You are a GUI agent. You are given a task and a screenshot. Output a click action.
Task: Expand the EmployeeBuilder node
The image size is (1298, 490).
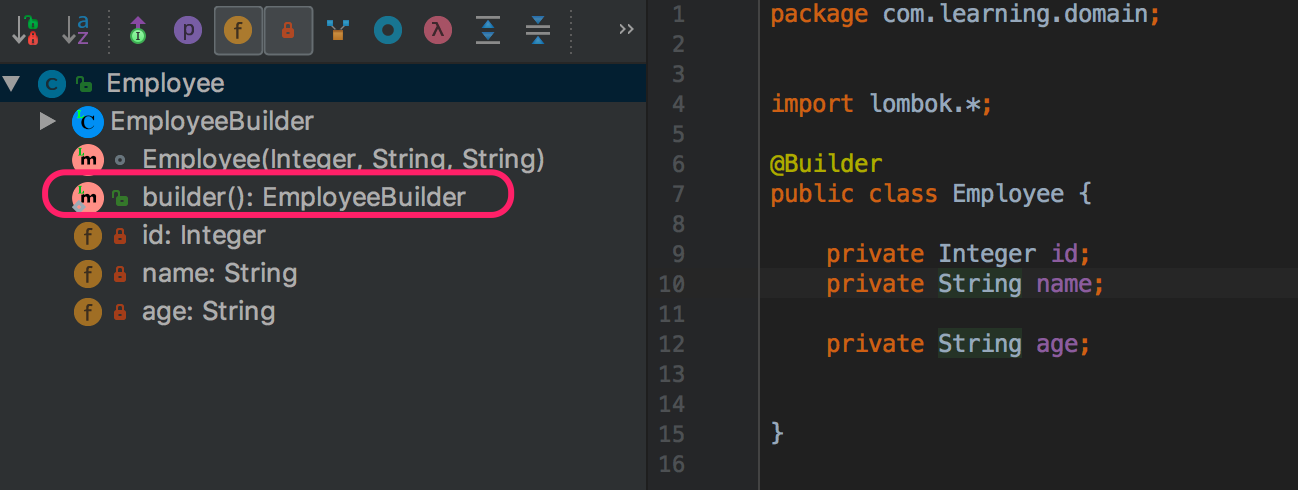tap(47, 122)
